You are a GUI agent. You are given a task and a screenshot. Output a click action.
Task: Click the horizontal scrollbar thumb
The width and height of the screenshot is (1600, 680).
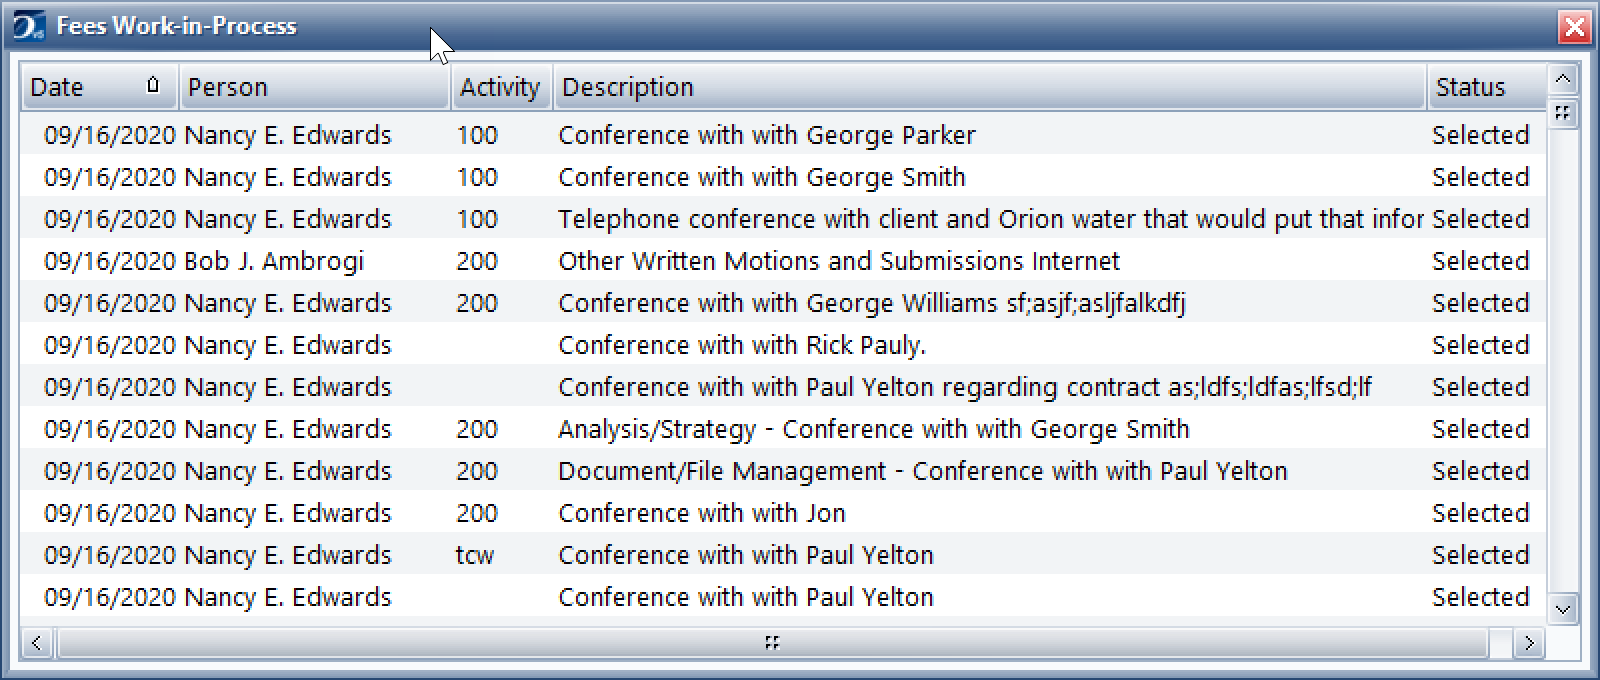coord(772,643)
